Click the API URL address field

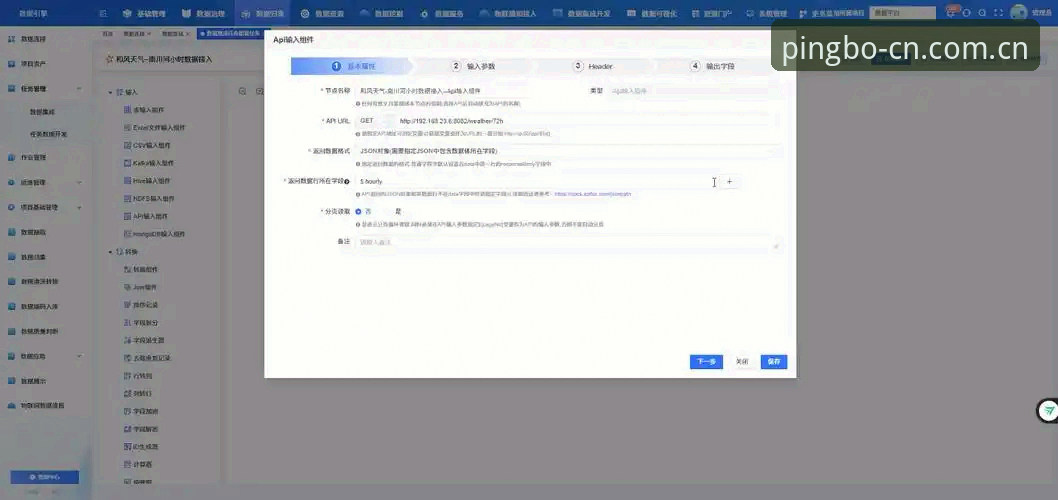588,121
